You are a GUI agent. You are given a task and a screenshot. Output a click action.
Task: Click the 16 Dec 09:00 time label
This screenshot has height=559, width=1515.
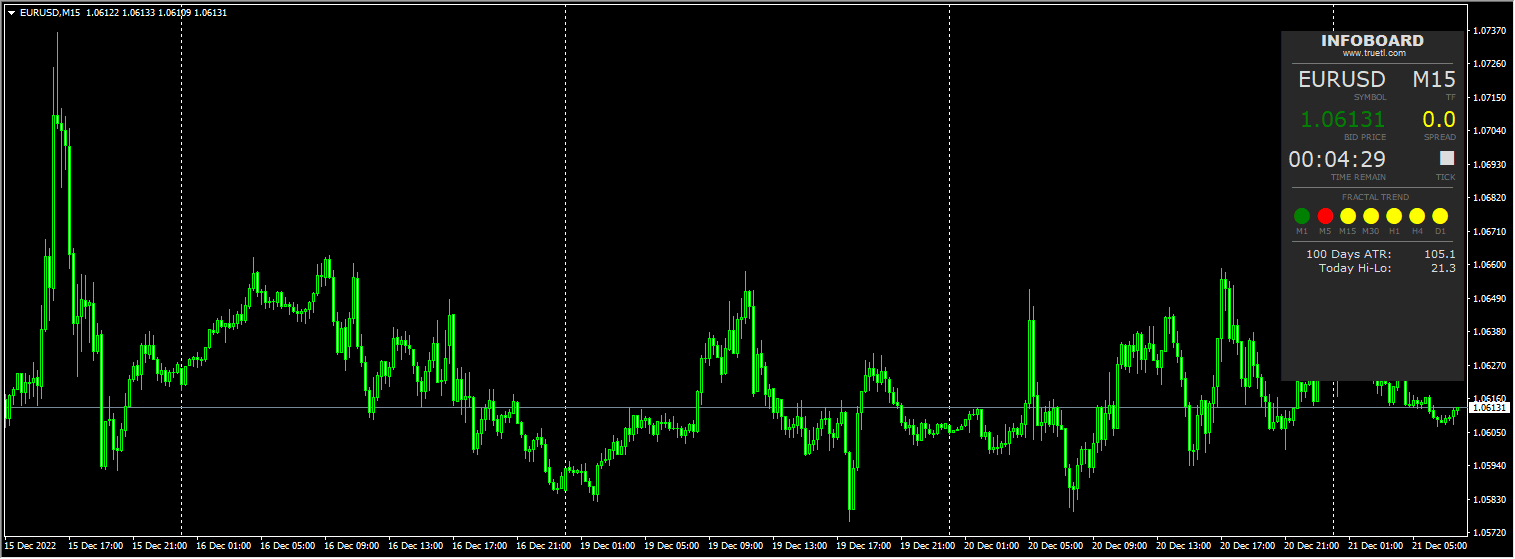click(x=352, y=546)
